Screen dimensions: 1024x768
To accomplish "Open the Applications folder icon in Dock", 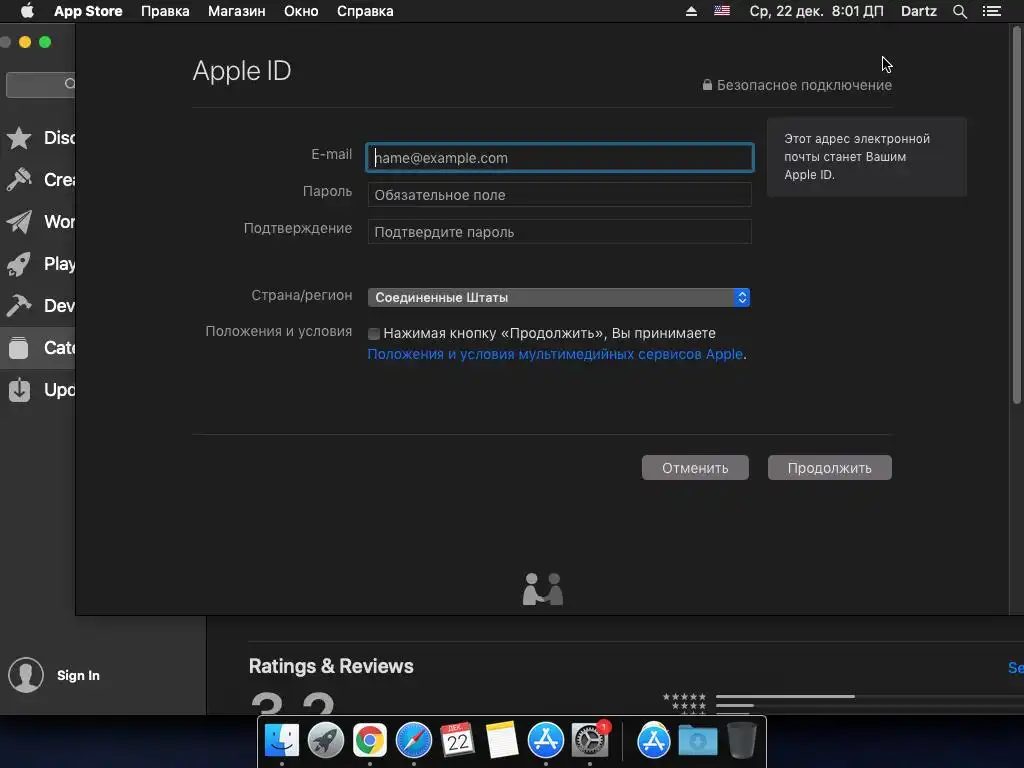I will tap(654, 741).
